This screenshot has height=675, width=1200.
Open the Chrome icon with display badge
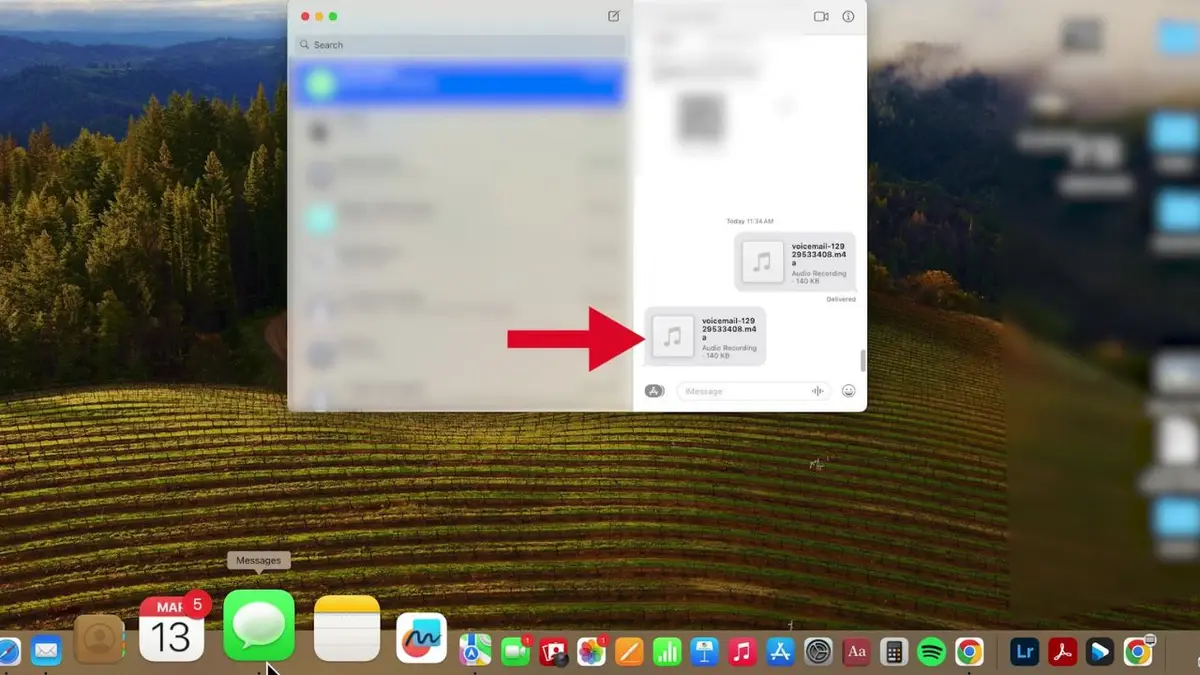[1138, 652]
